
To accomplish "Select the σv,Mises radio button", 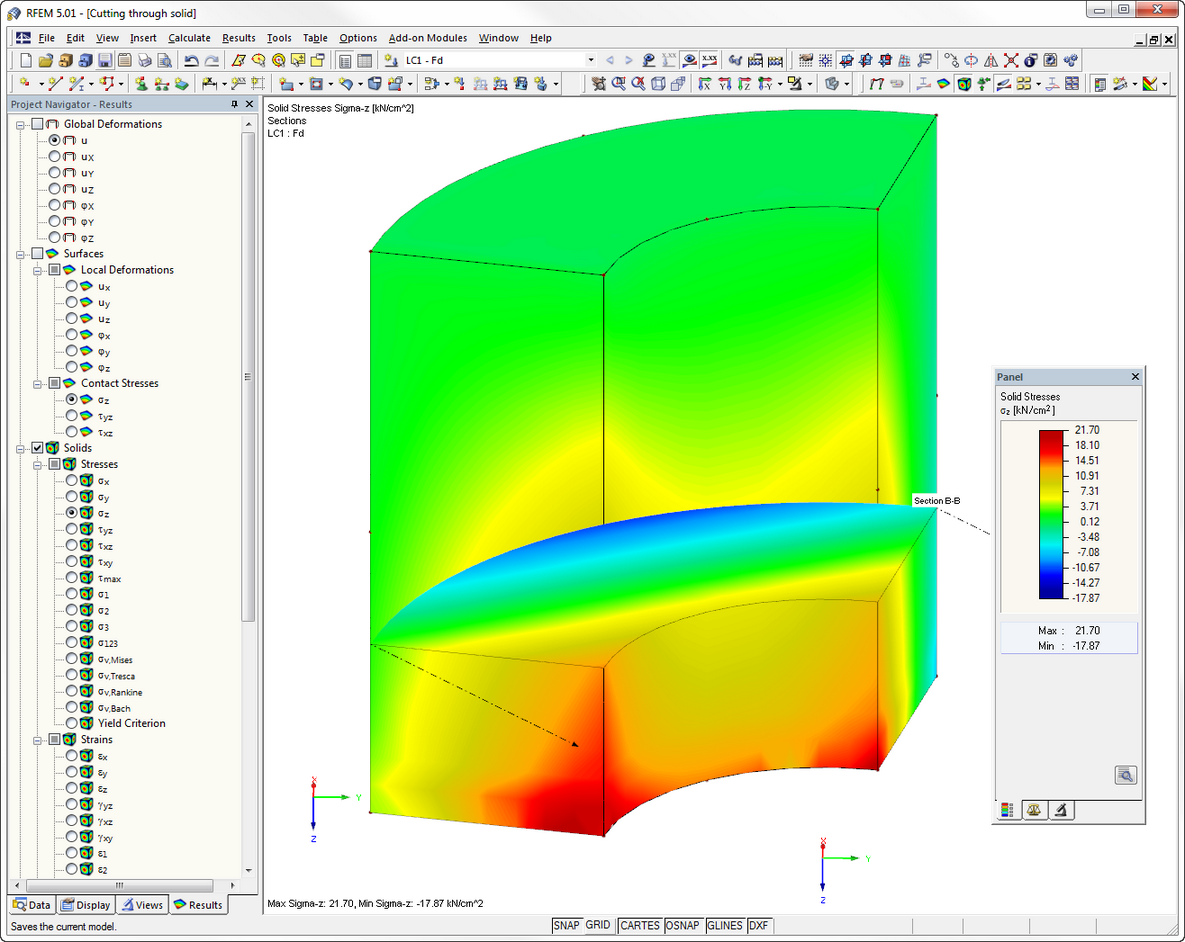I will [x=71, y=658].
